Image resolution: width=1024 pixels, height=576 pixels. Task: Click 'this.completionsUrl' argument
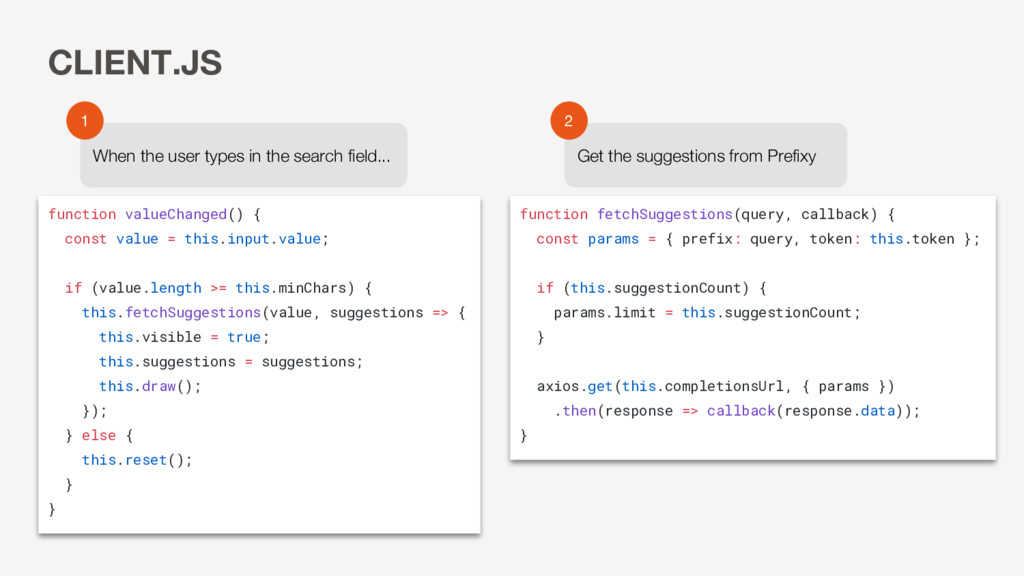[703, 386]
